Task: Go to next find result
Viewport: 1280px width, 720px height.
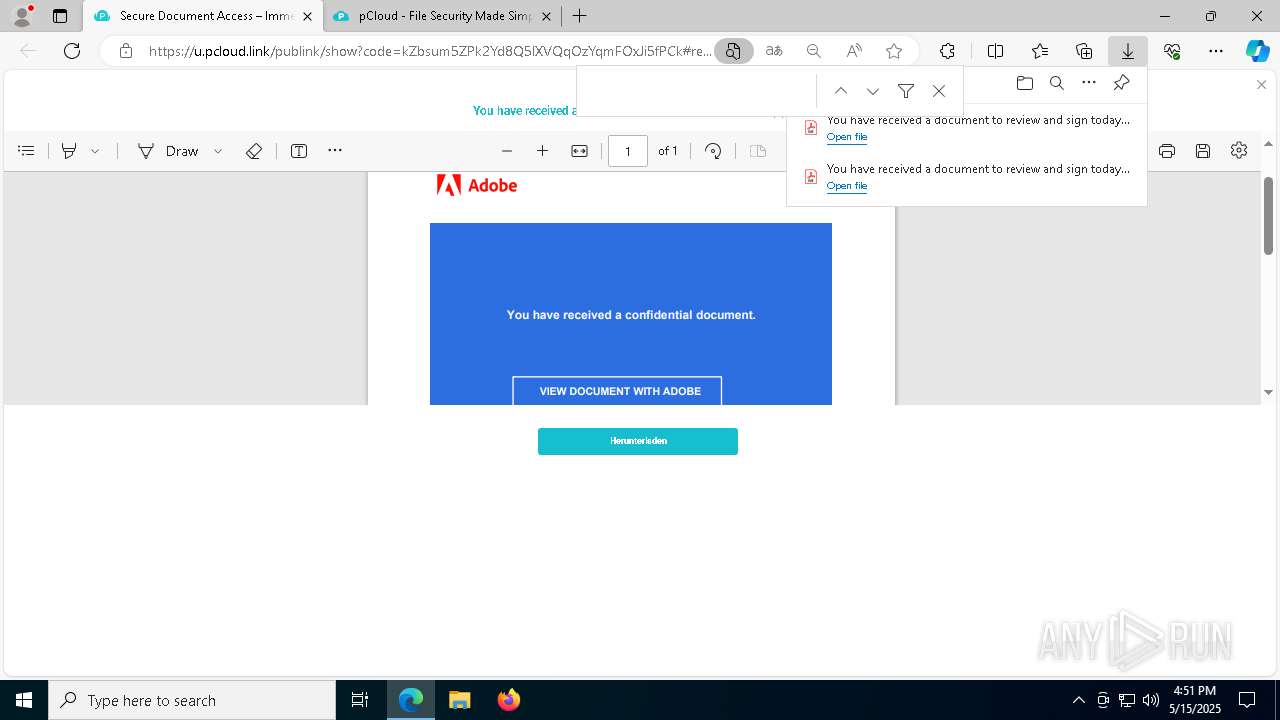Action: tap(873, 91)
